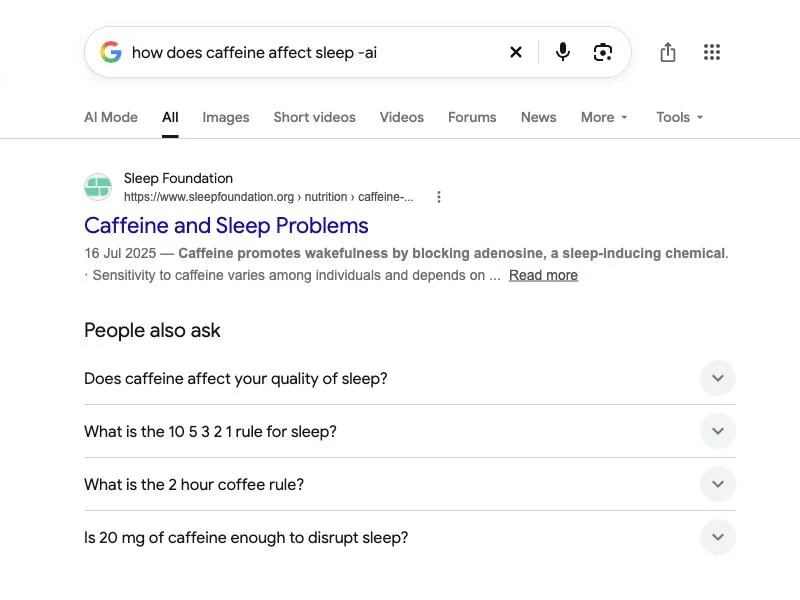Click question 'Does caffeine affect your quality of sleep?'
Viewport: 800px width, 600px height.
236,379
